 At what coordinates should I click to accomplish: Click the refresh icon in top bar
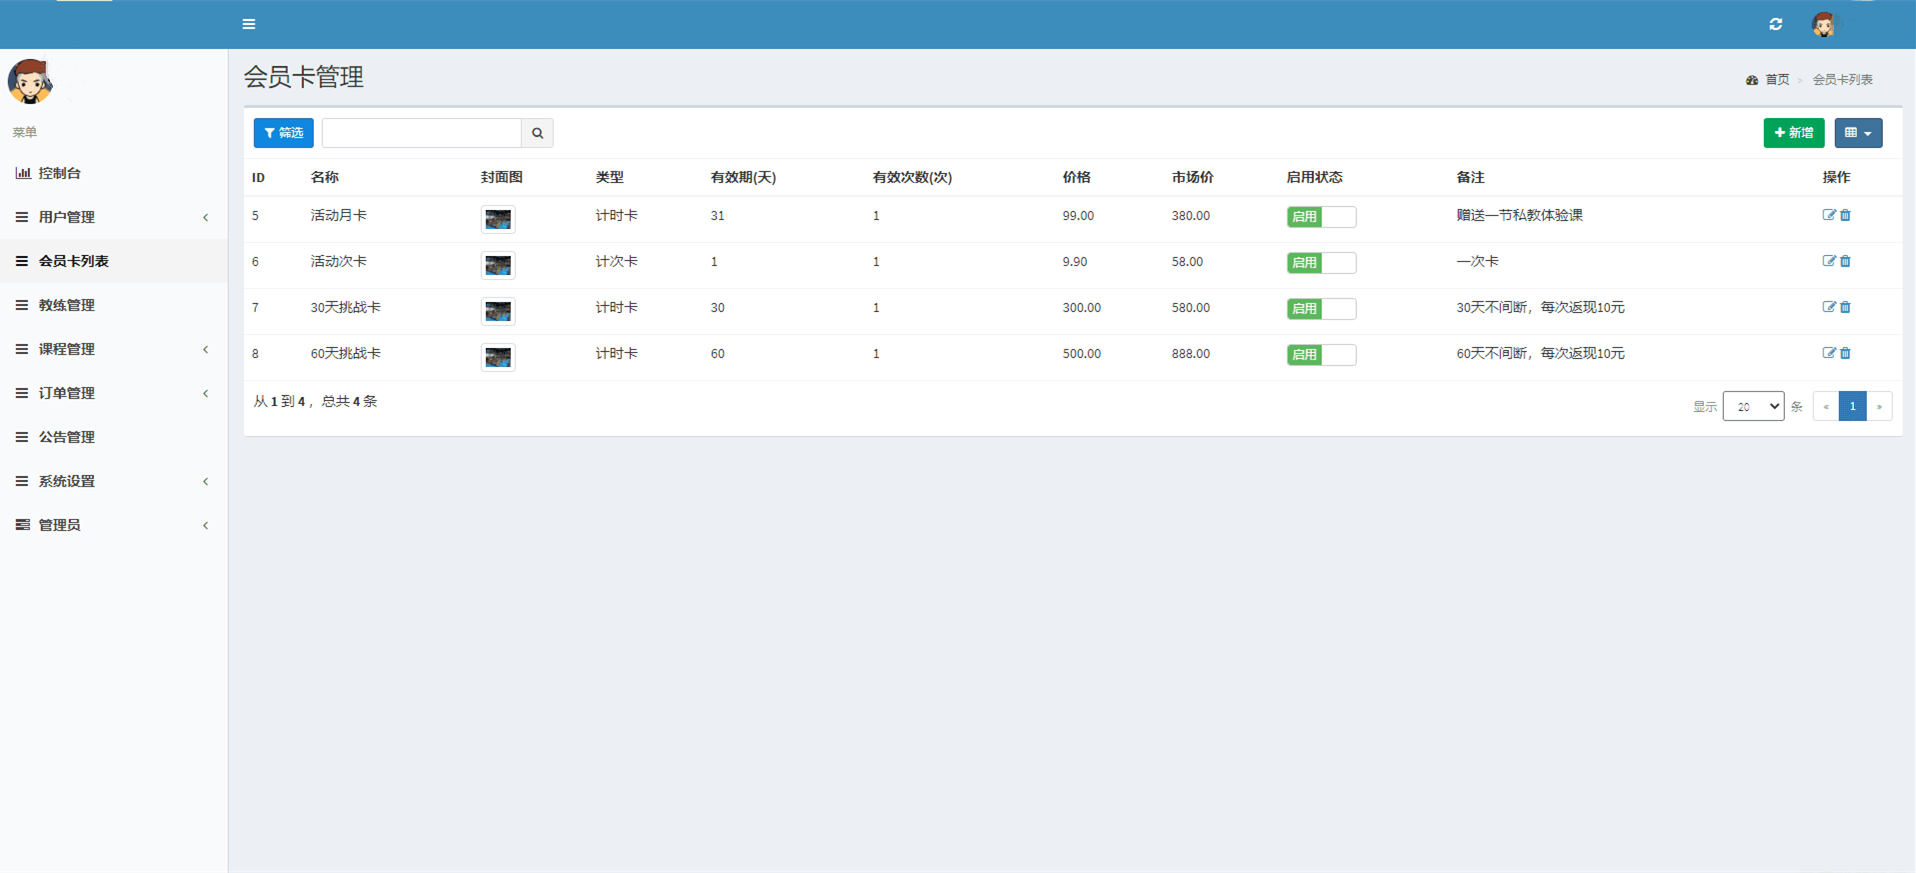pos(1776,24)
